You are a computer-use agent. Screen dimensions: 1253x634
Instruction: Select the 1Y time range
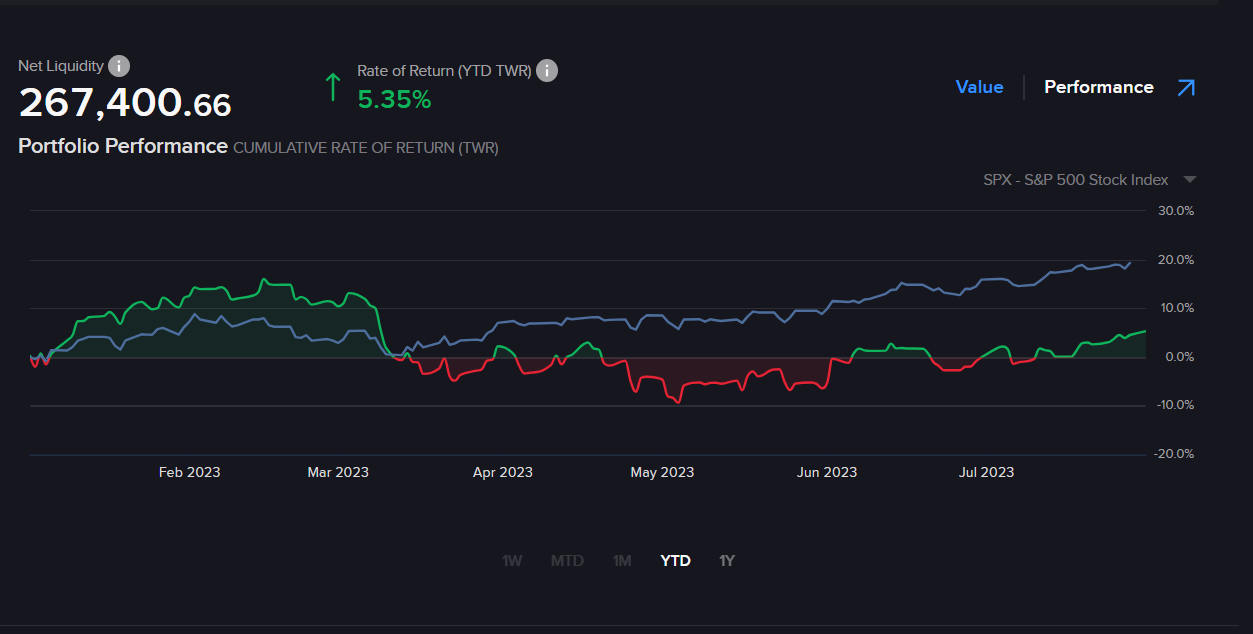pos(727,561)
